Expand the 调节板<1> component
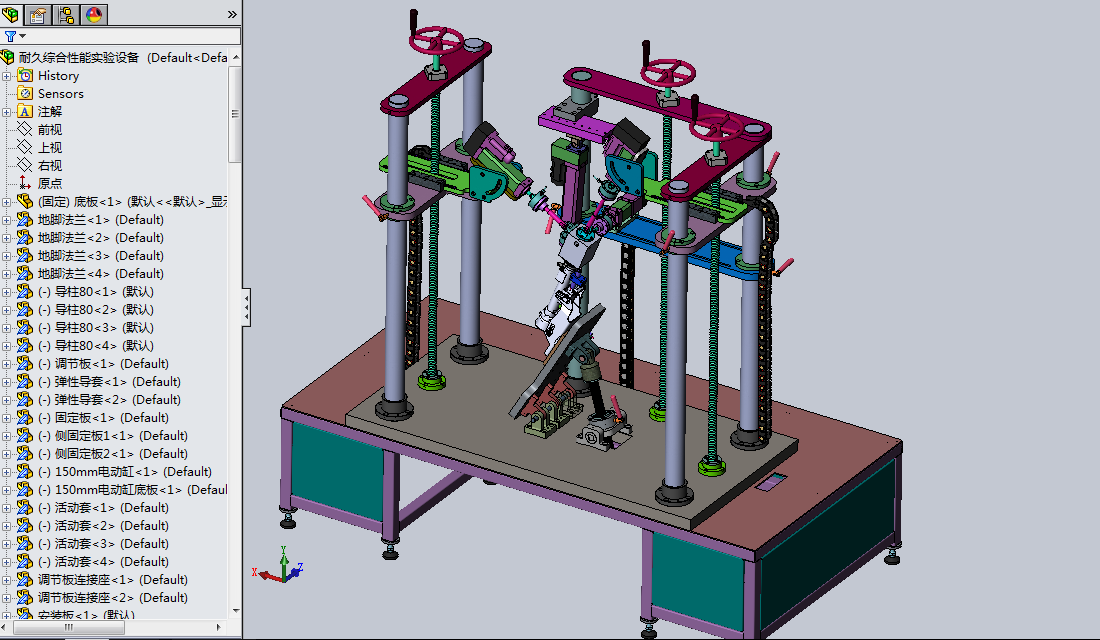The image size is (1100, 640). pyautogui.click(x=6, y=364)
